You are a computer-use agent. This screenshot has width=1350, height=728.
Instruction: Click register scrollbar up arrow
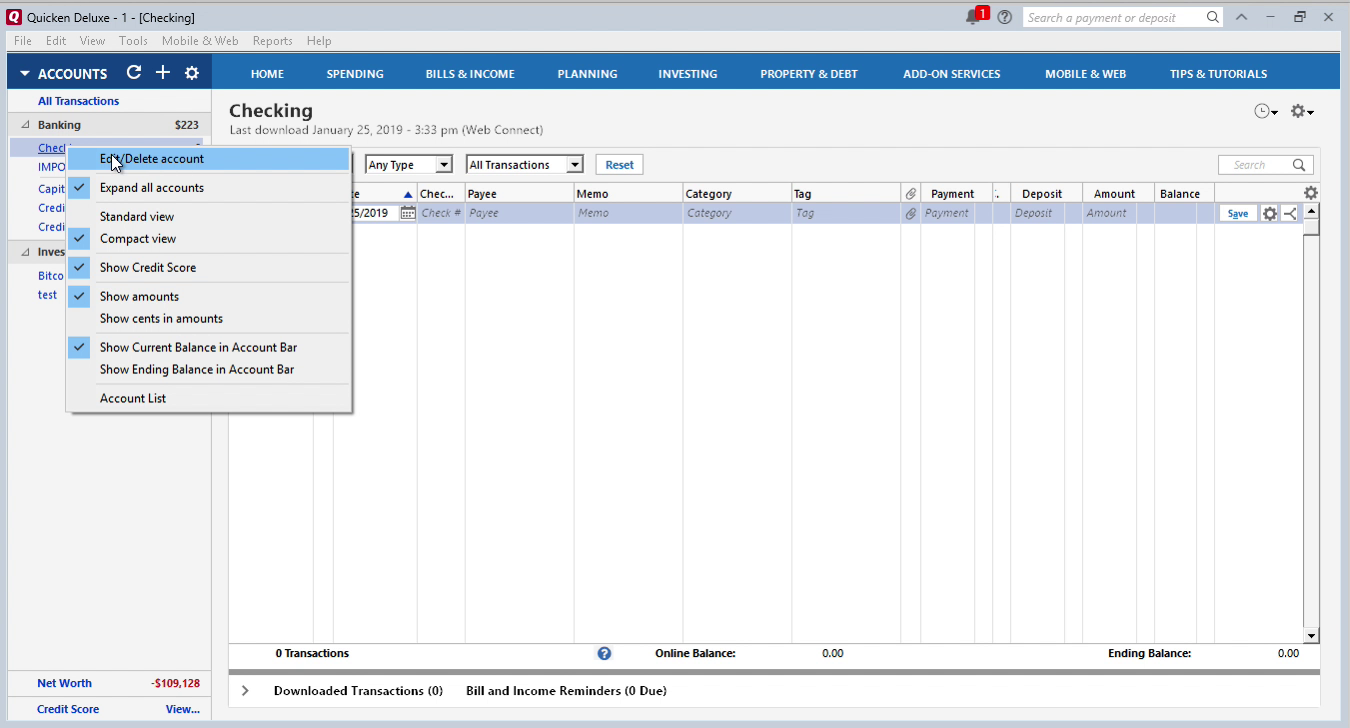coord(1311,211)
